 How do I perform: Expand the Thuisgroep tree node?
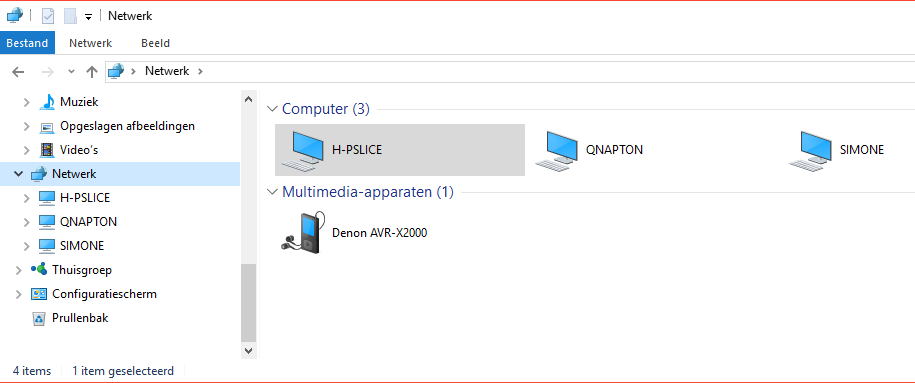(18, 270)
